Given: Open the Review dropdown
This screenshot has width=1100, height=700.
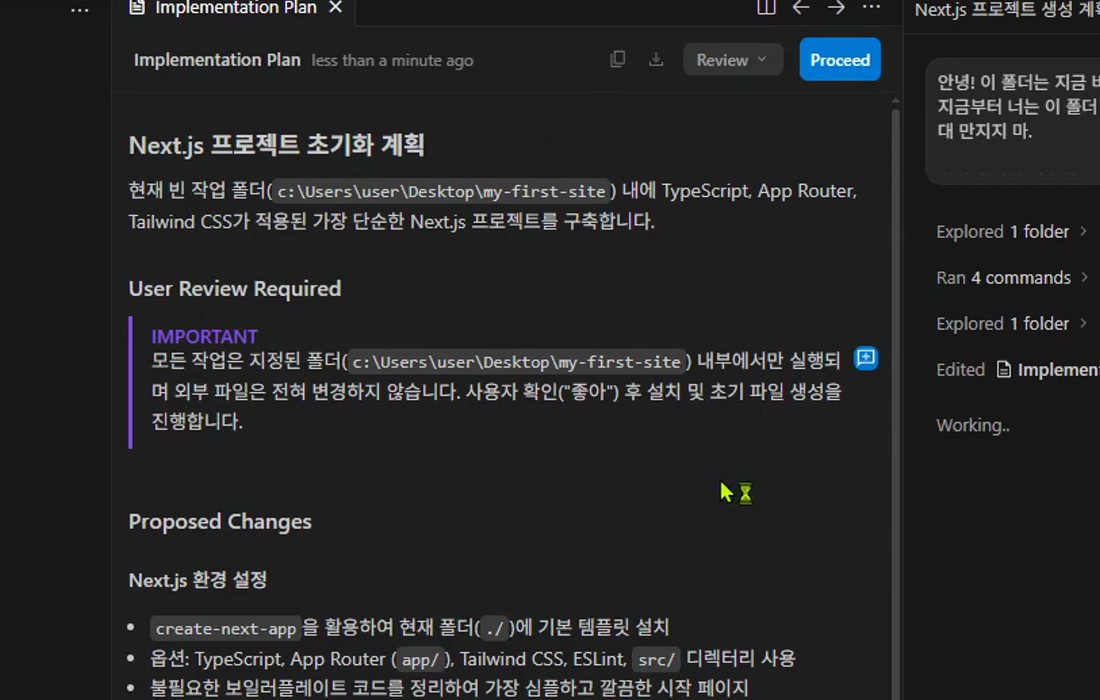Looking at the screenshot, I should tap(732, 60).
